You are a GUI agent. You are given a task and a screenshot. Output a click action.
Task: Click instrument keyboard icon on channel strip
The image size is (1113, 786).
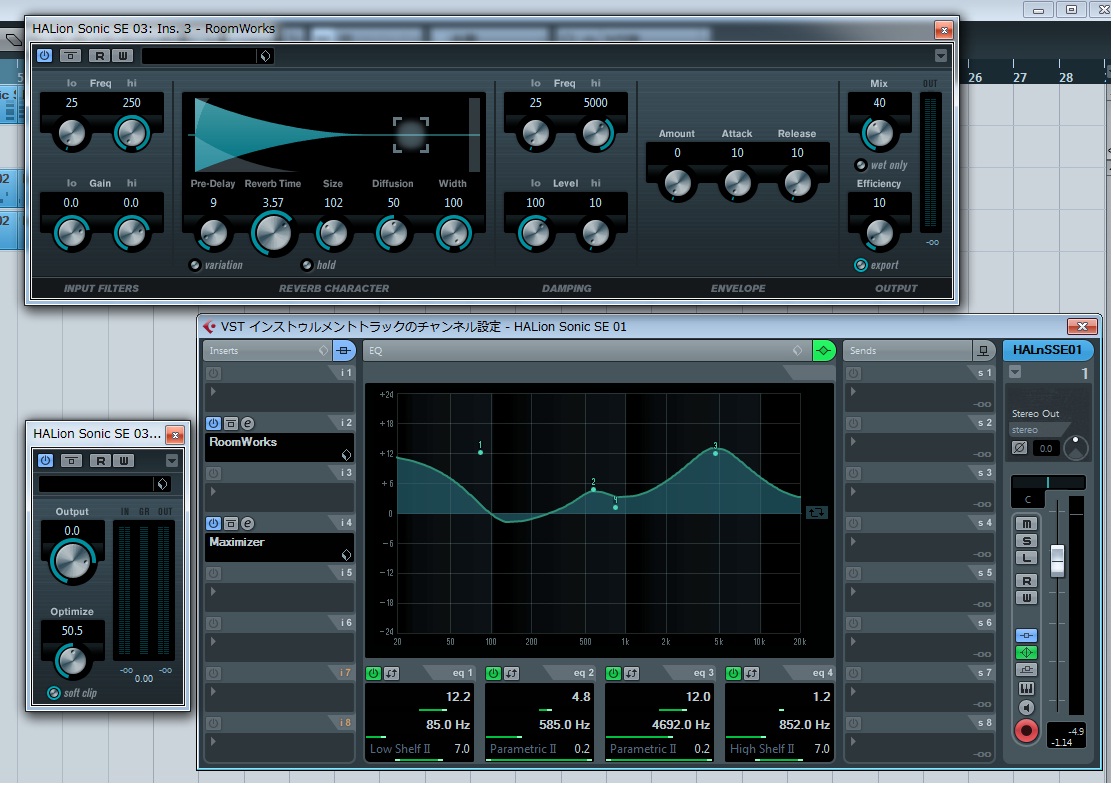click(x=1026, y=689)
